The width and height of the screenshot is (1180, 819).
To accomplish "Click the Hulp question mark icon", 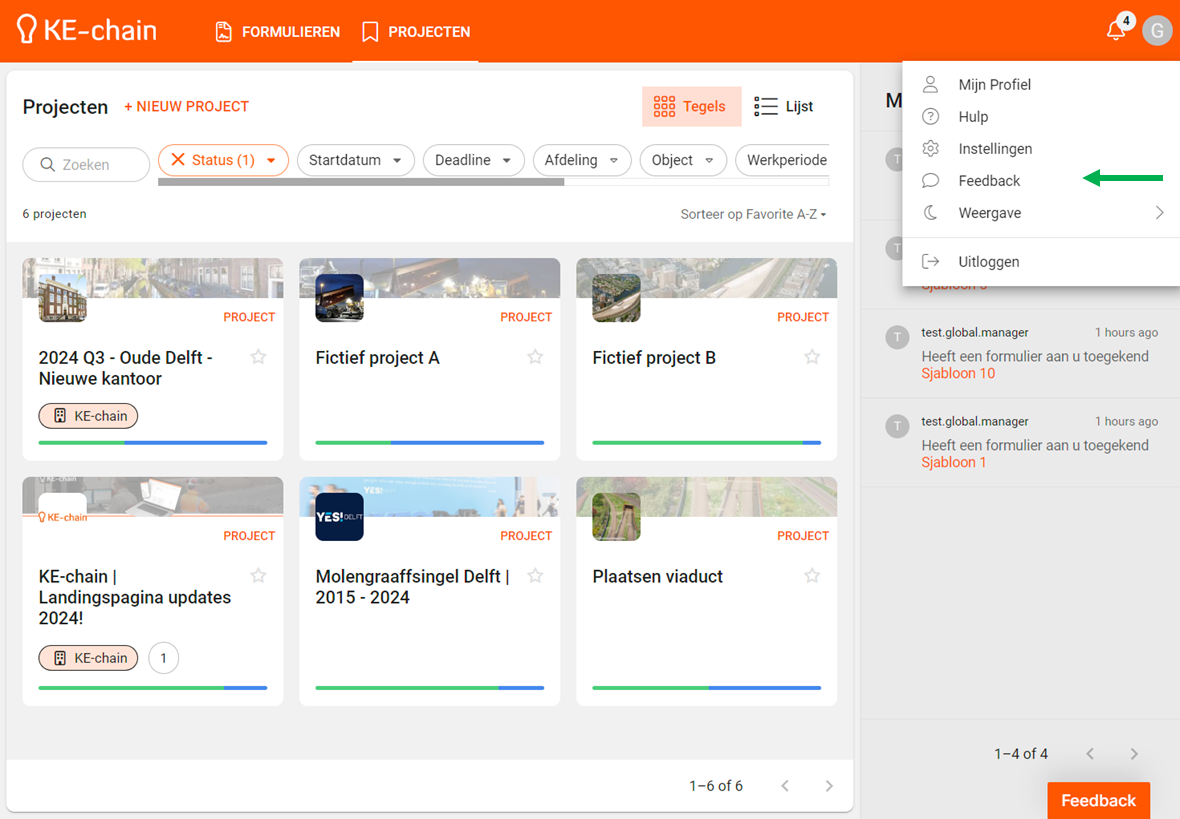I will [930, 117].
